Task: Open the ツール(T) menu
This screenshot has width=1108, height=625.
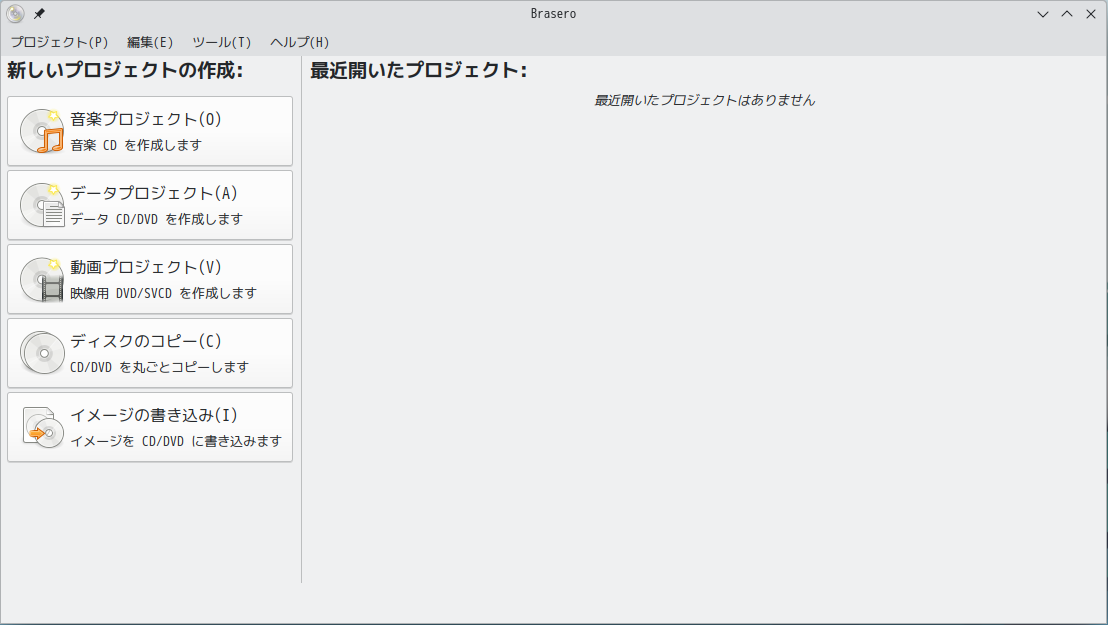Action: point(222,42)
